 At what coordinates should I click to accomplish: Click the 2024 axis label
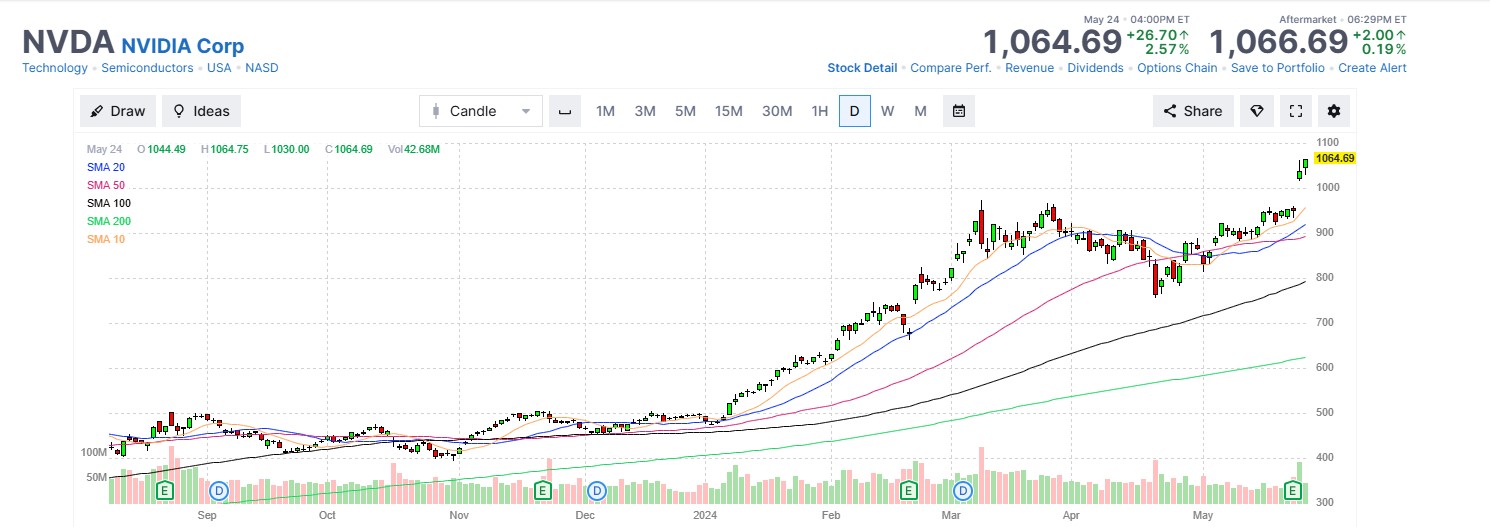point(707,515)
